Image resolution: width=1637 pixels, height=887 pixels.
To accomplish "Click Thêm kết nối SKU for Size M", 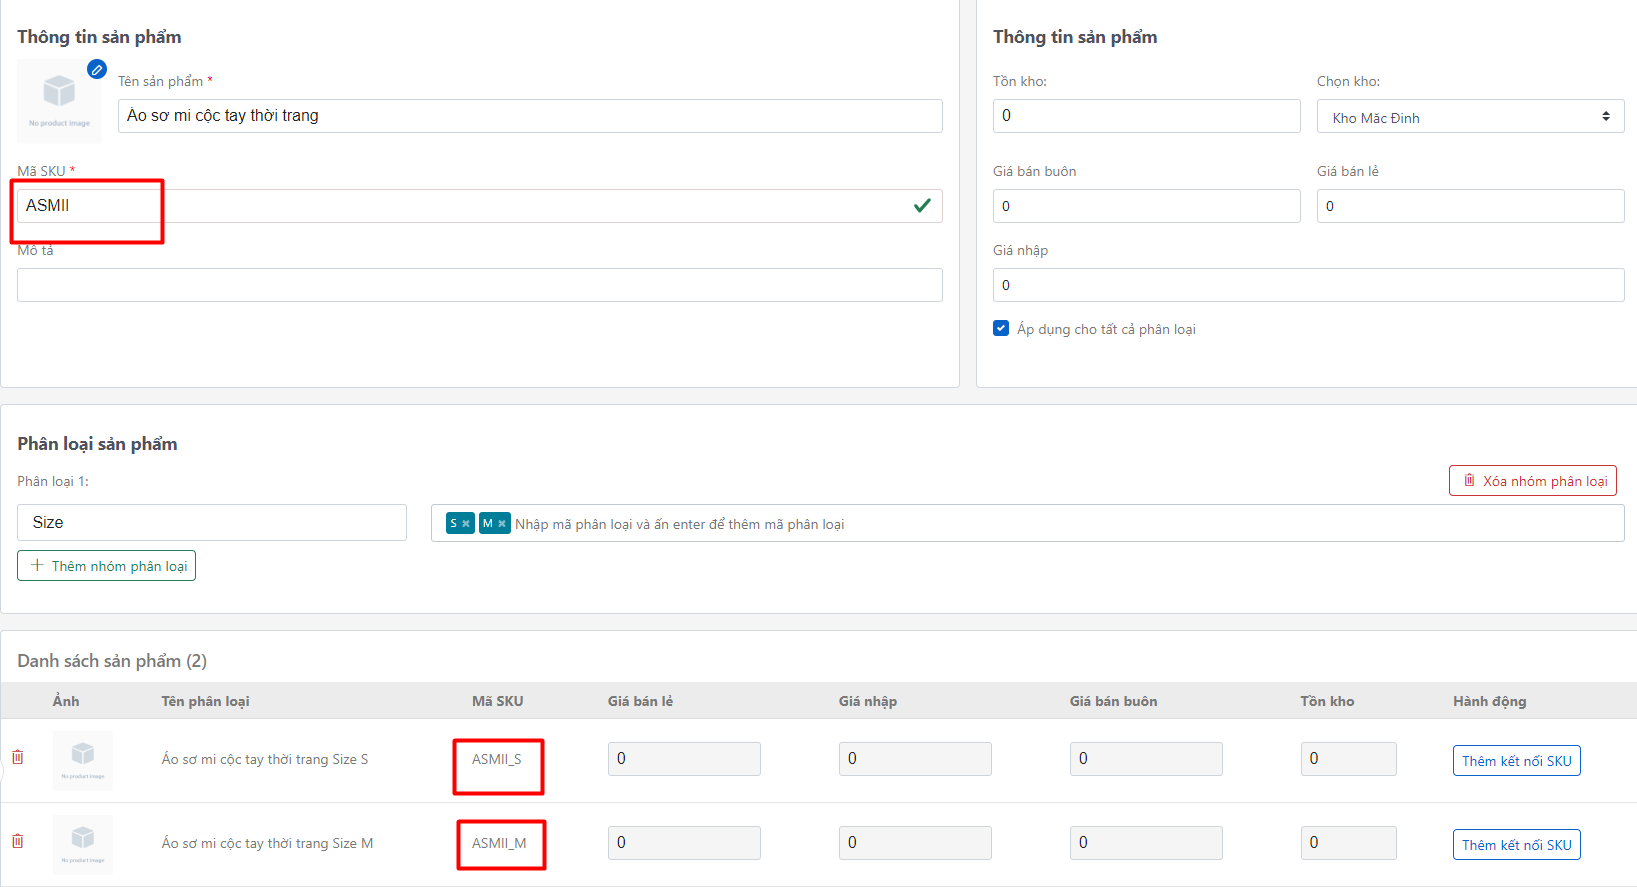I will (1516, 844).
